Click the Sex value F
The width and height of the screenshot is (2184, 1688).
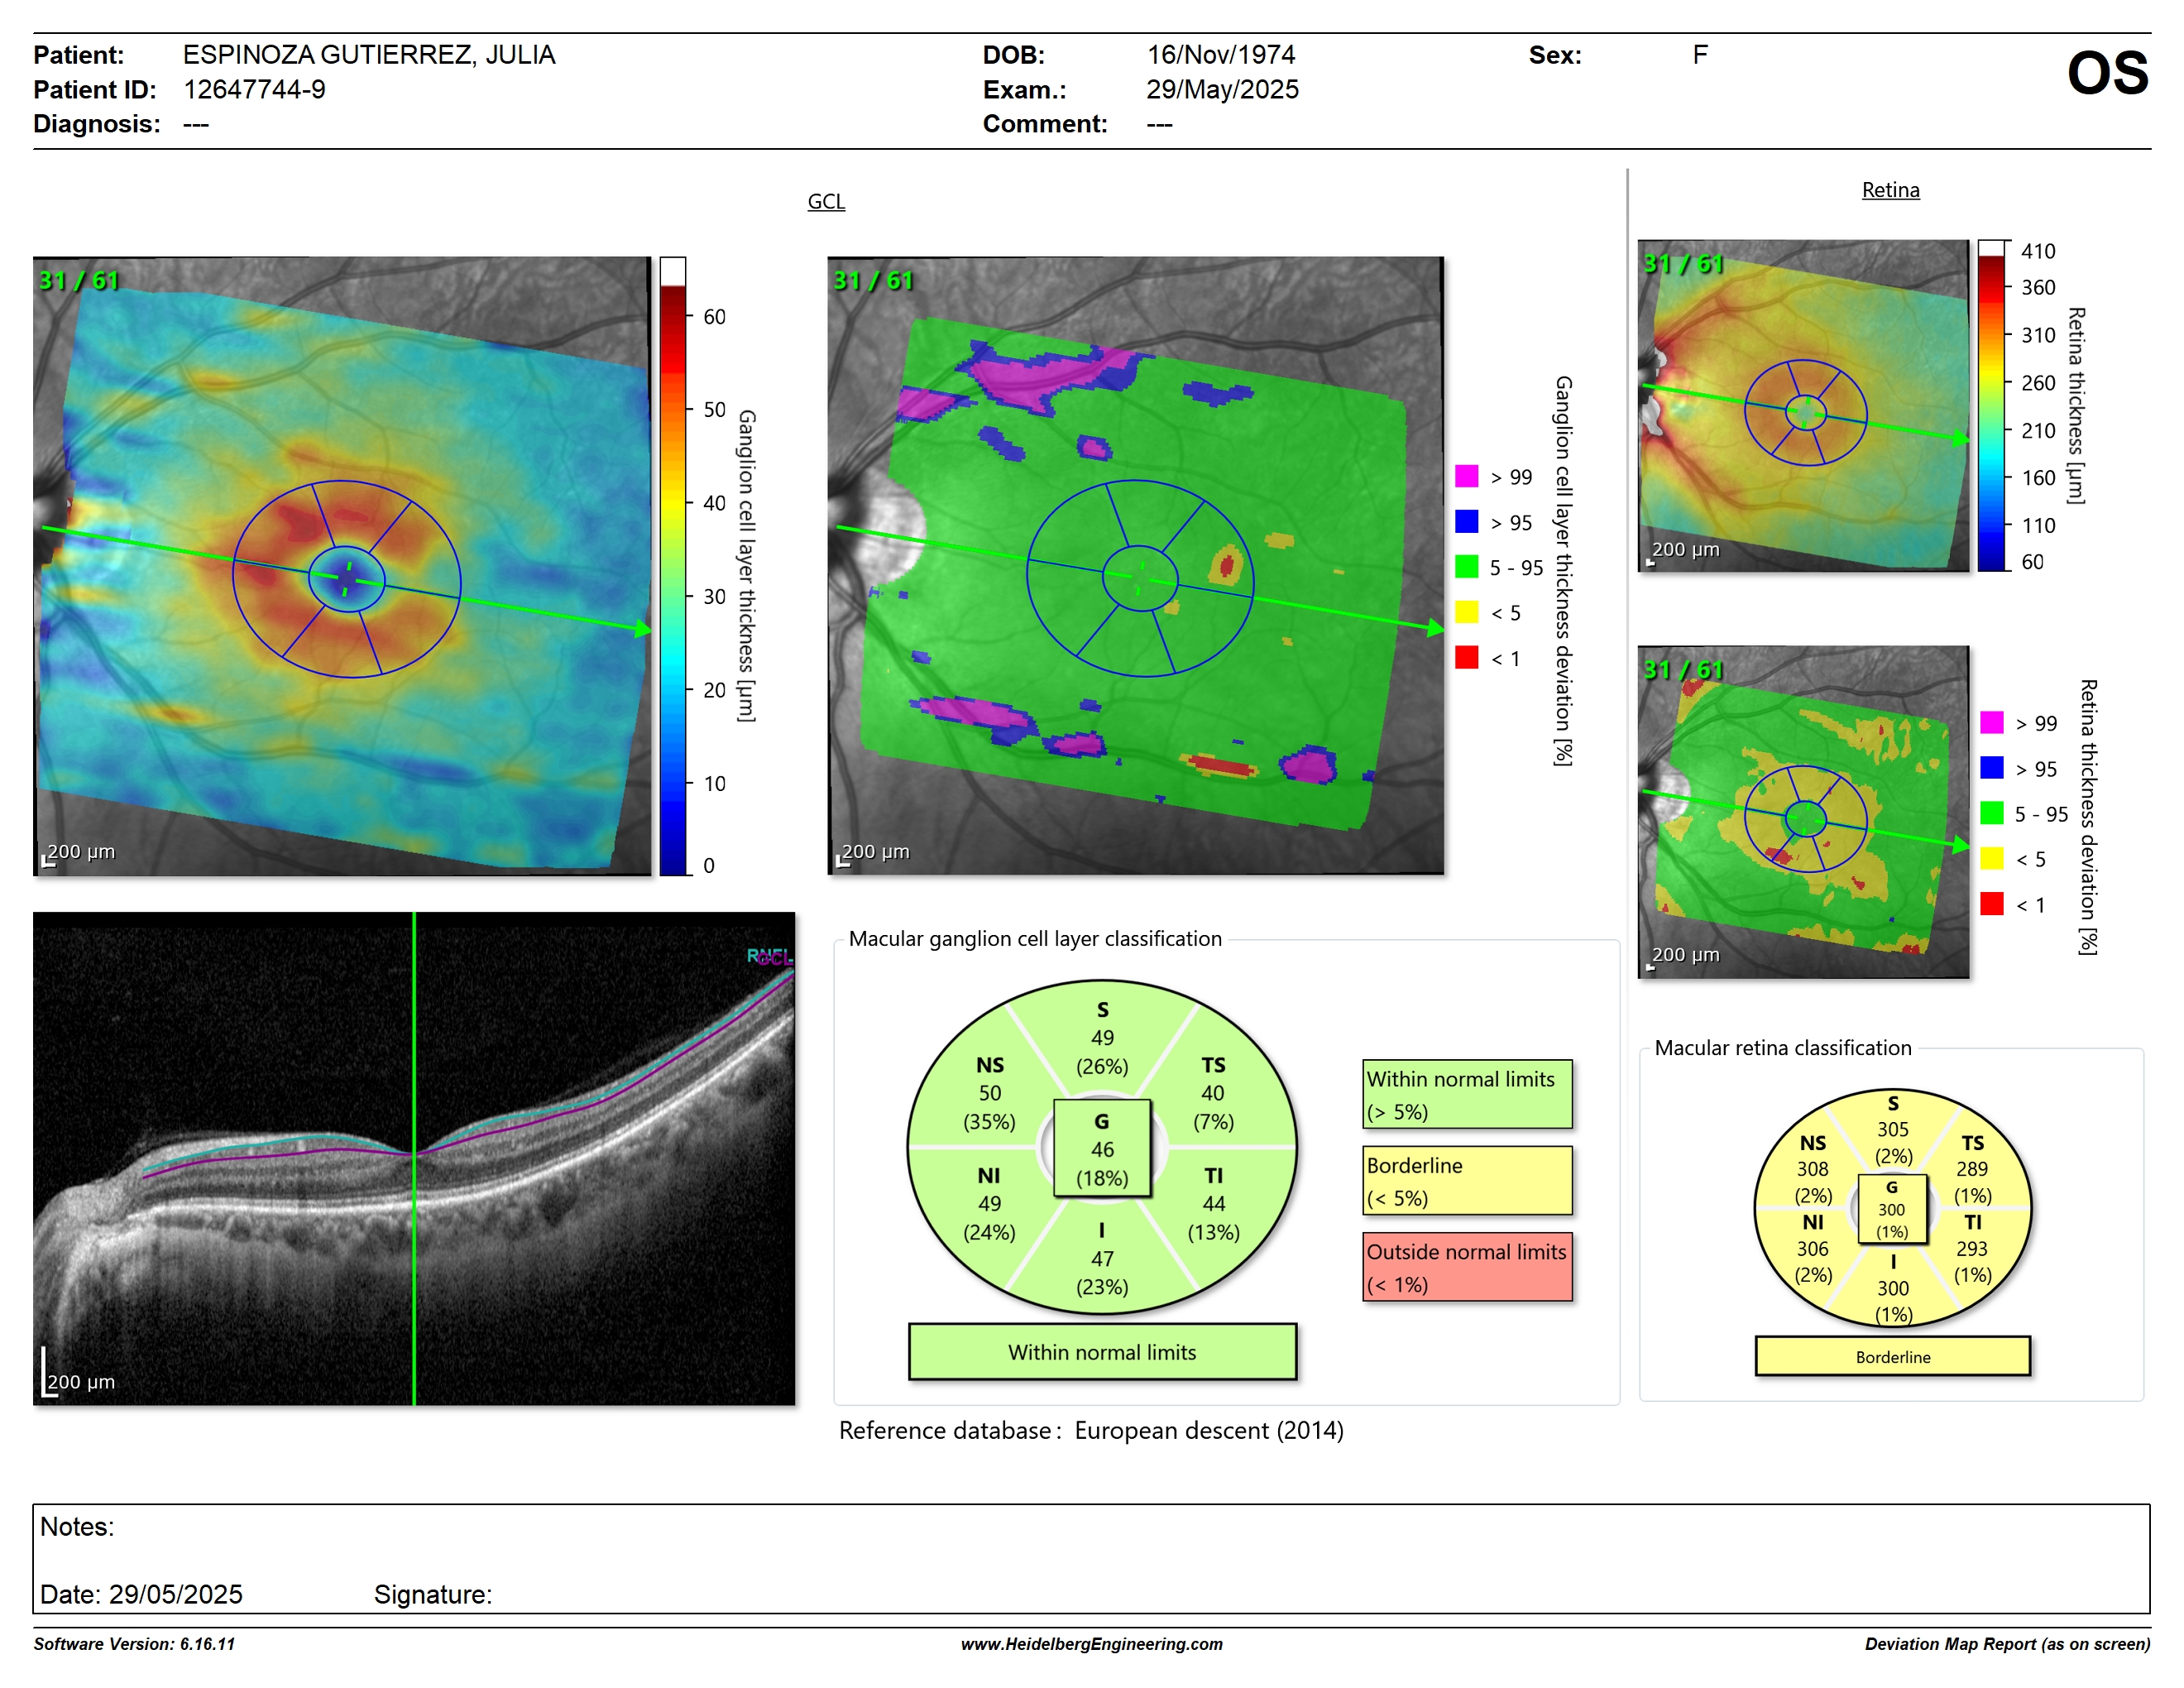click(1700, 55)
